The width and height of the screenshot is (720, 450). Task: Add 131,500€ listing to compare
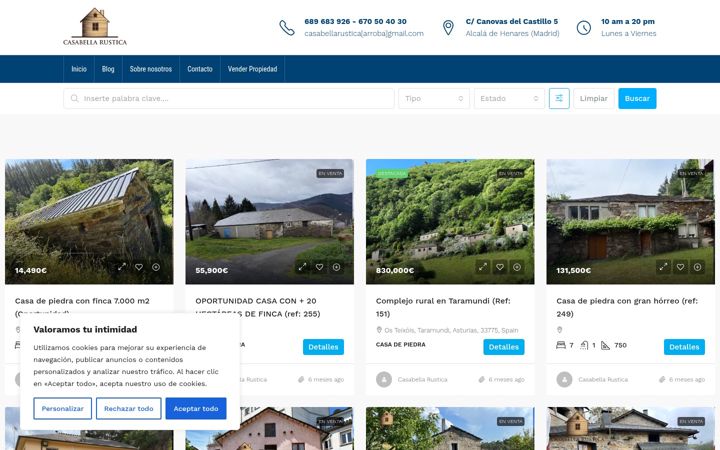[x=698, y=267]
